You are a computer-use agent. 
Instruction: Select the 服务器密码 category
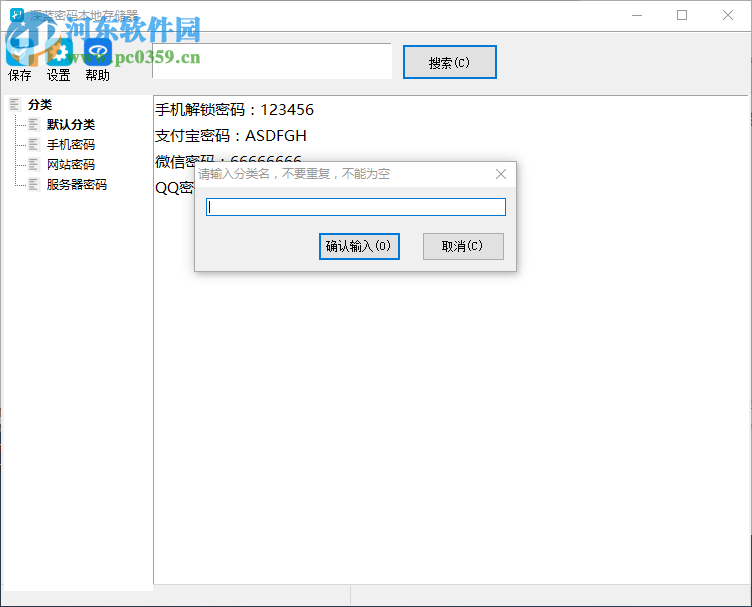[x=77, y=185]
